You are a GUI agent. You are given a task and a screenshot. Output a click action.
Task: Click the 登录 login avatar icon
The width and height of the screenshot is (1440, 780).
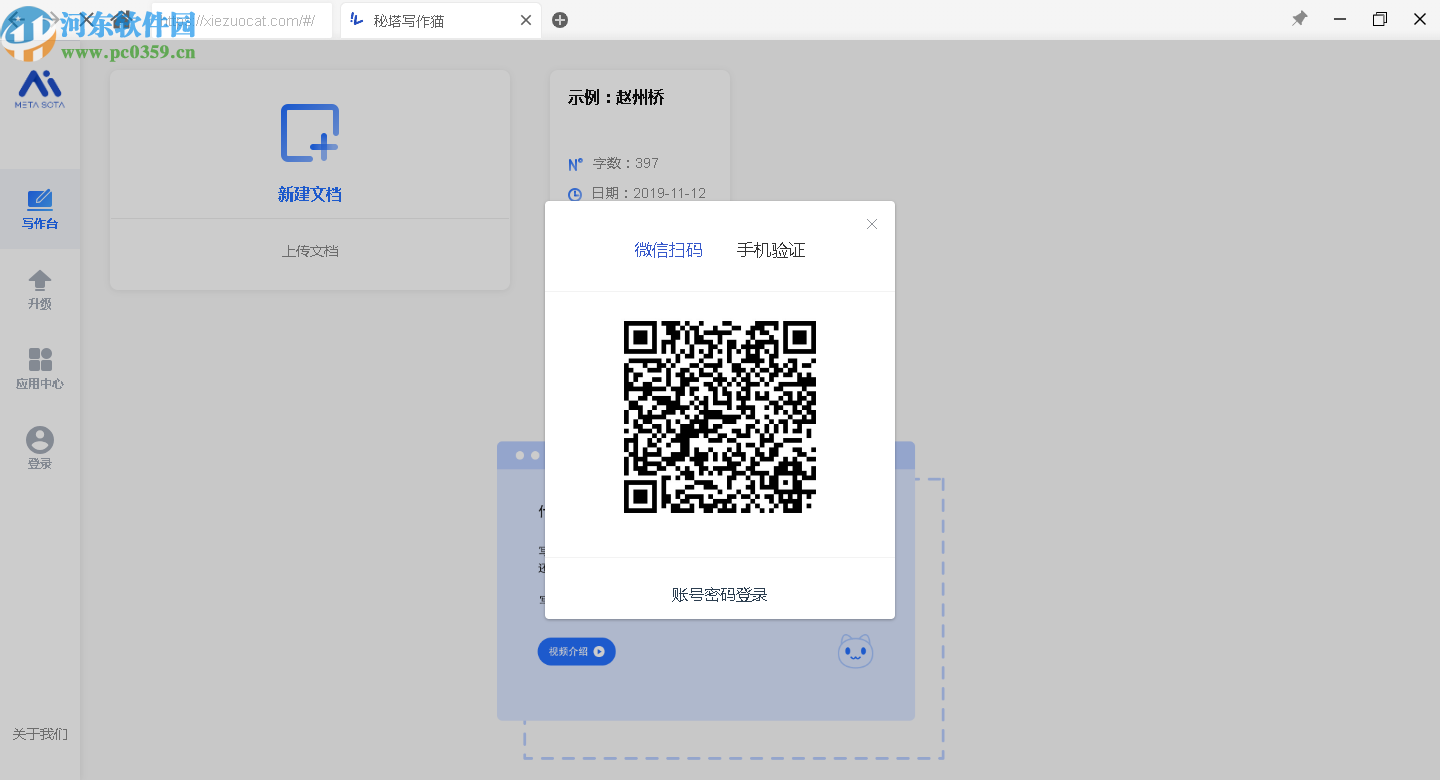point(40,440)
